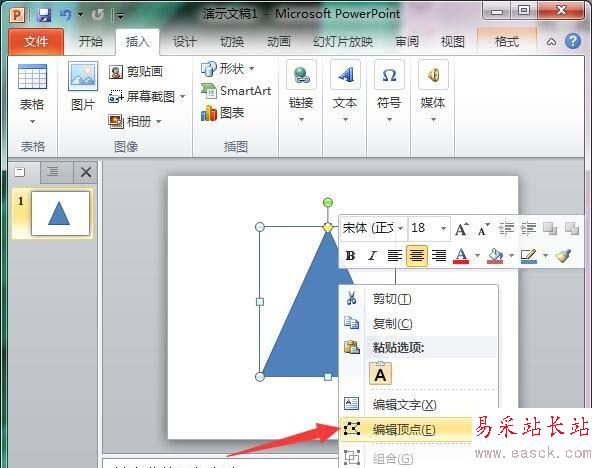Click the 媒体 speaker icon
This screenshot has height=468, width=592.
click(x=433, y=75)
